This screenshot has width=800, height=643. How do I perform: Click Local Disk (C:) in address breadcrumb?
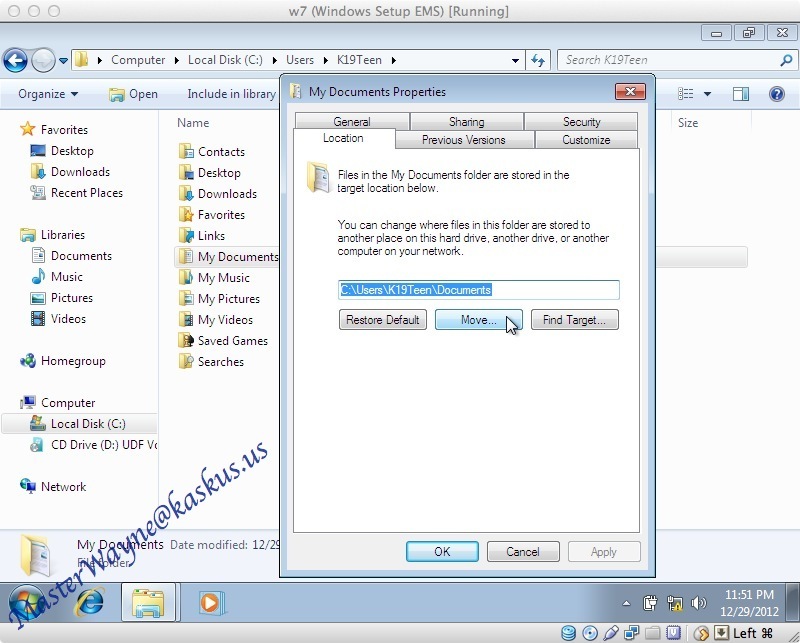[226, 60]
